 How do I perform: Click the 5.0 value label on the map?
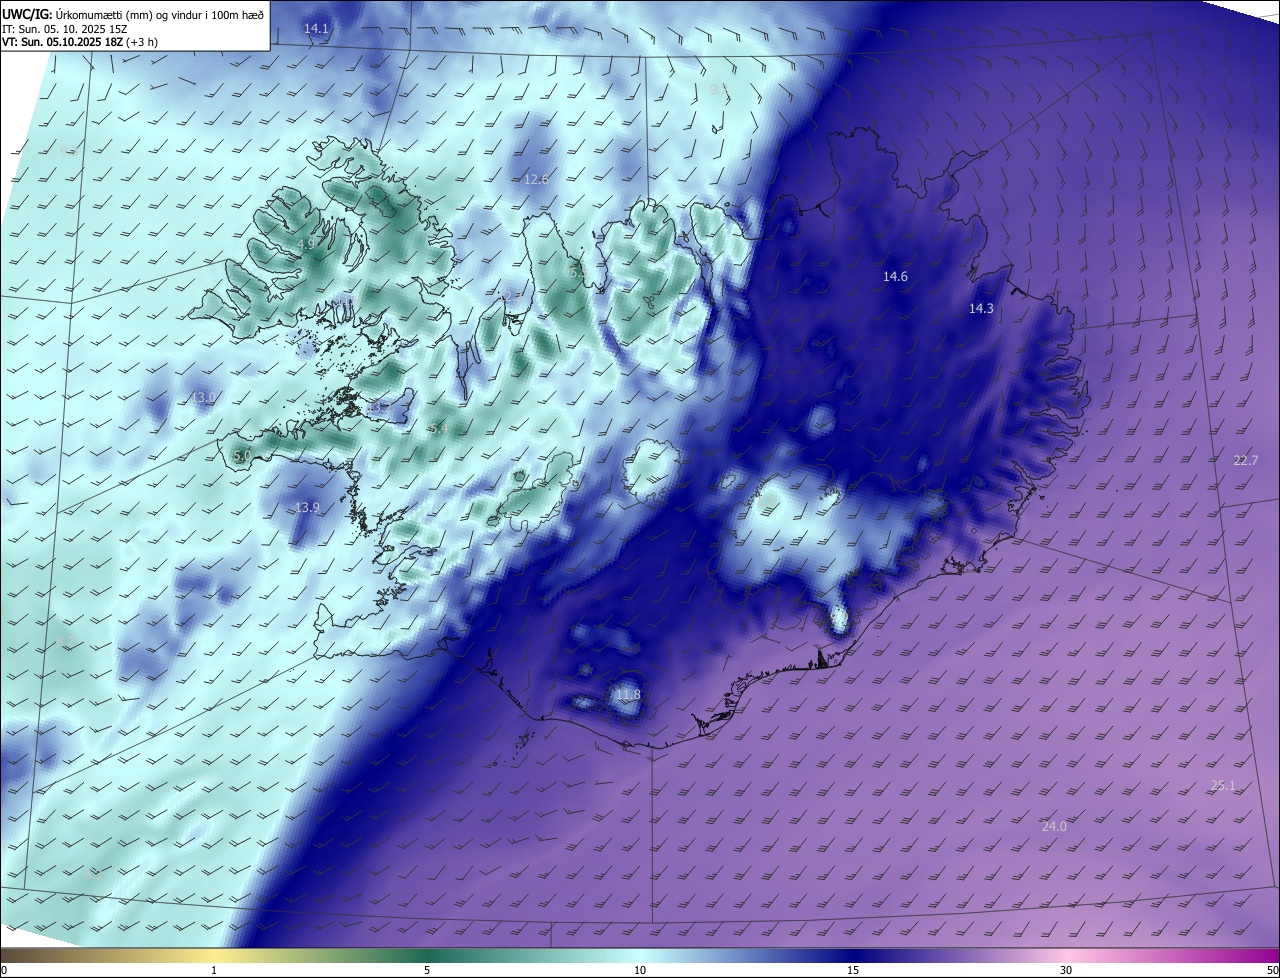(x=242, y=456)
